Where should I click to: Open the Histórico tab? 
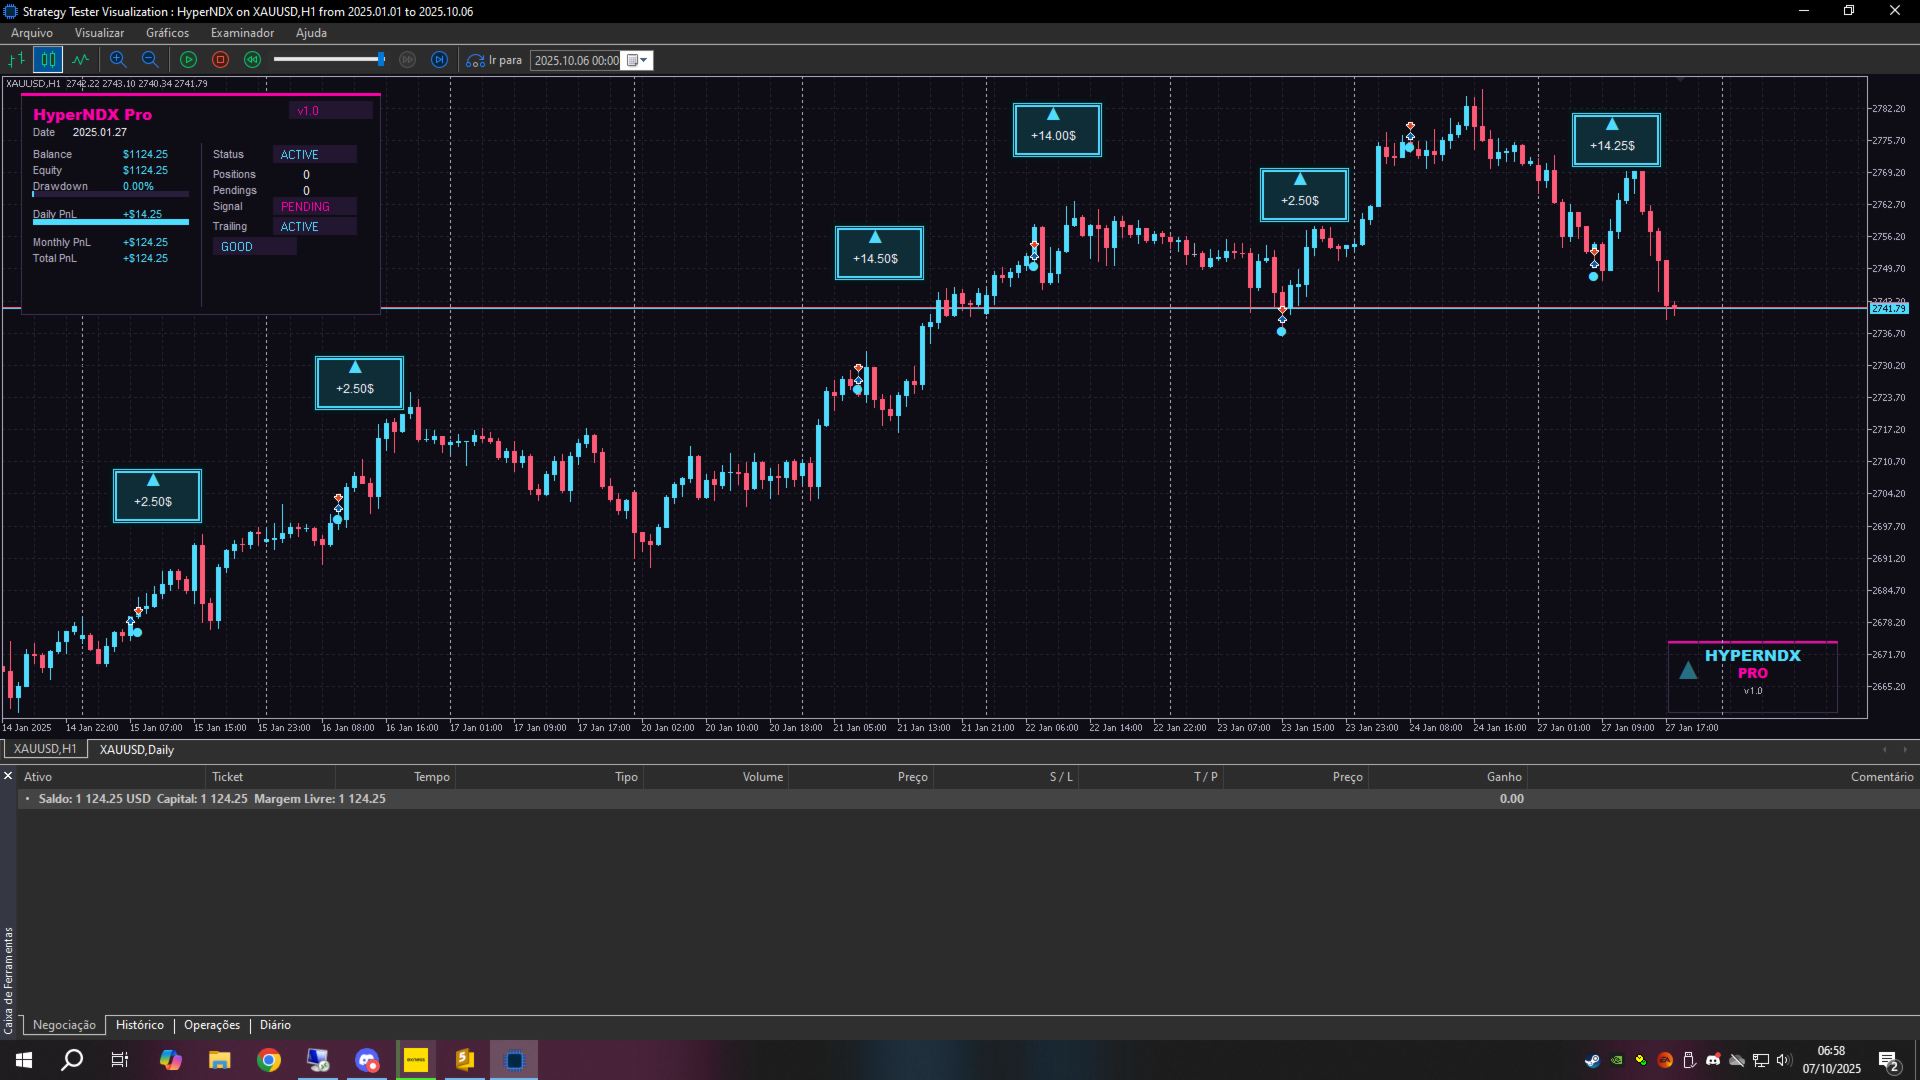[x=139, y=1025]
